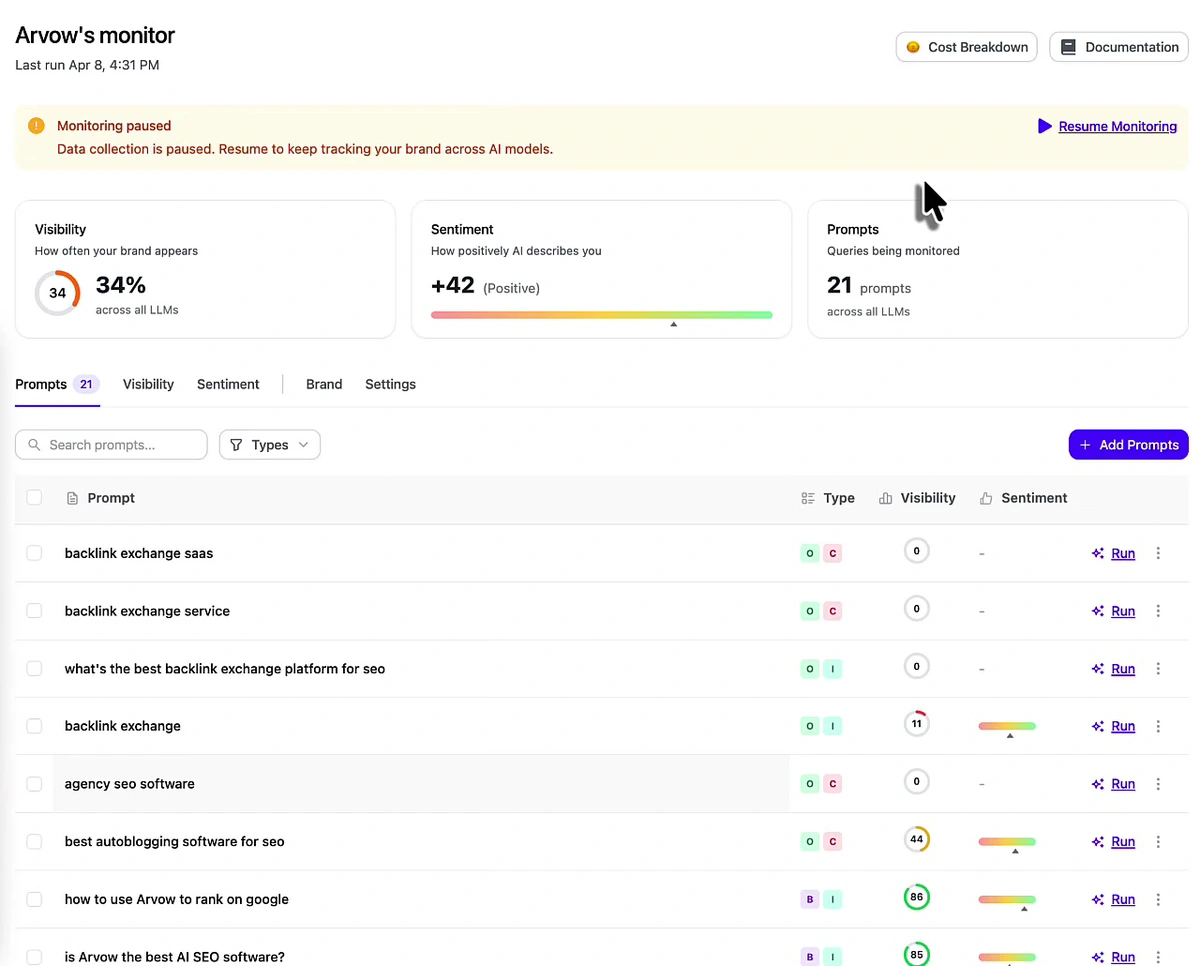Click the Sentiment column header in the table
Screen dimensions: 1200x966
1023,498
